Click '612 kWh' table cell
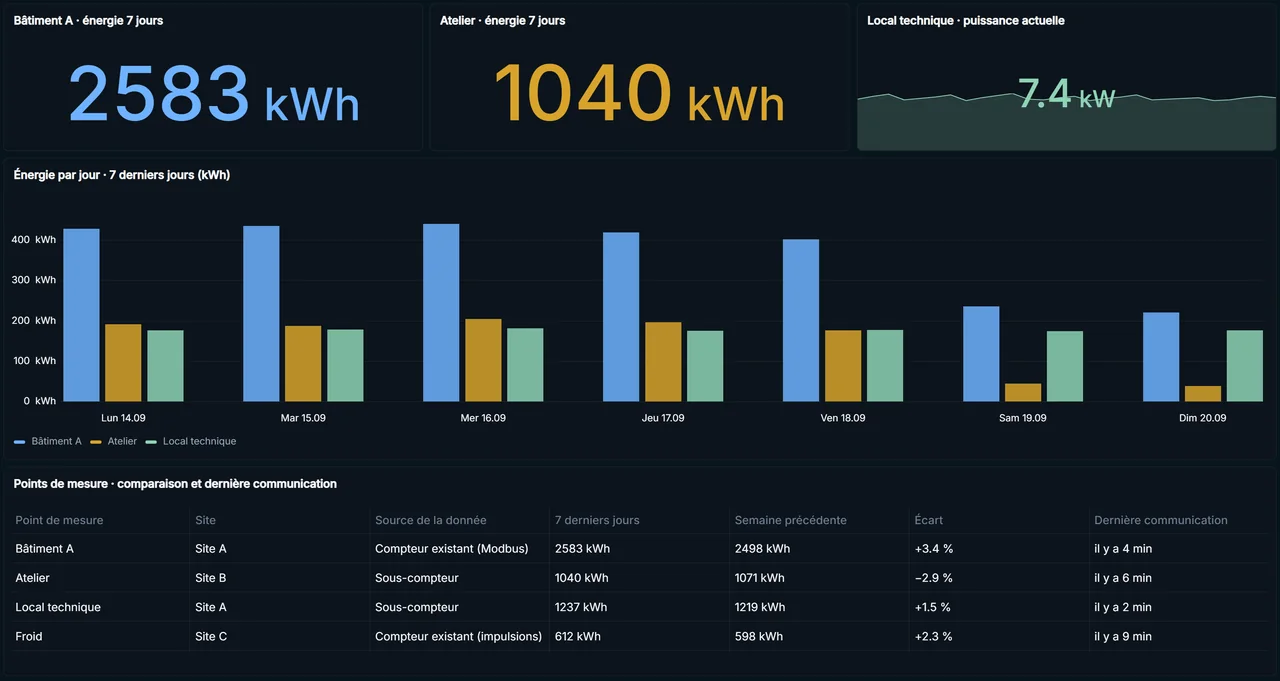Image resolution: width=1280 pixels, height=681 pixels. tap(578, 636)
